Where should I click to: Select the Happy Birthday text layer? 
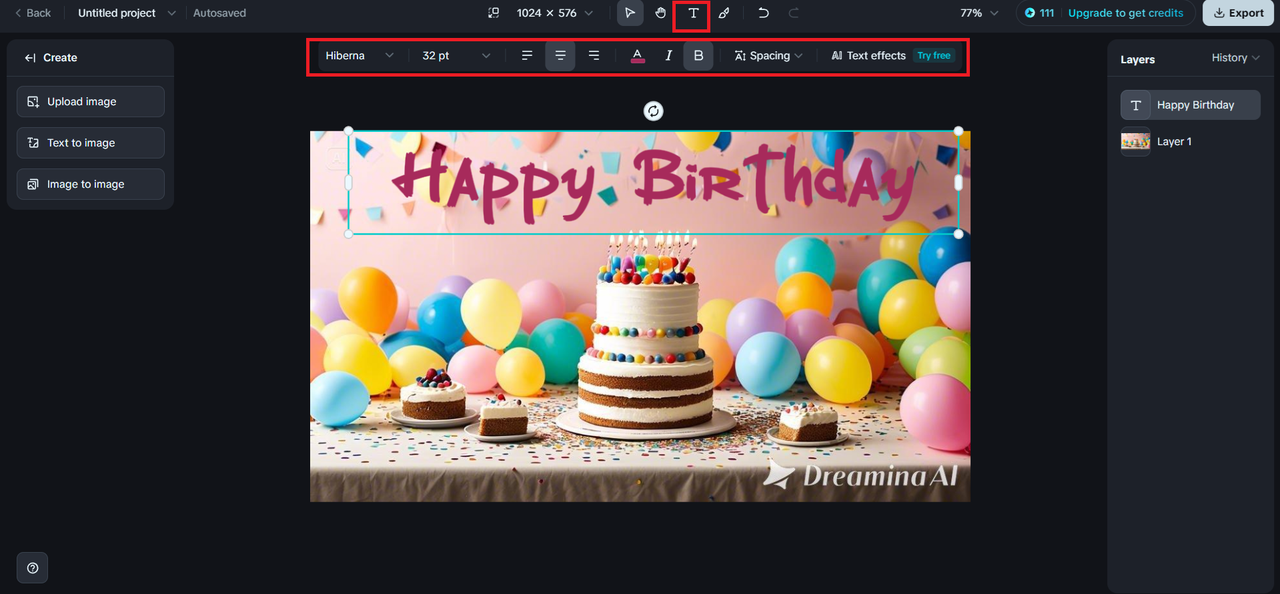point(1190,105)
